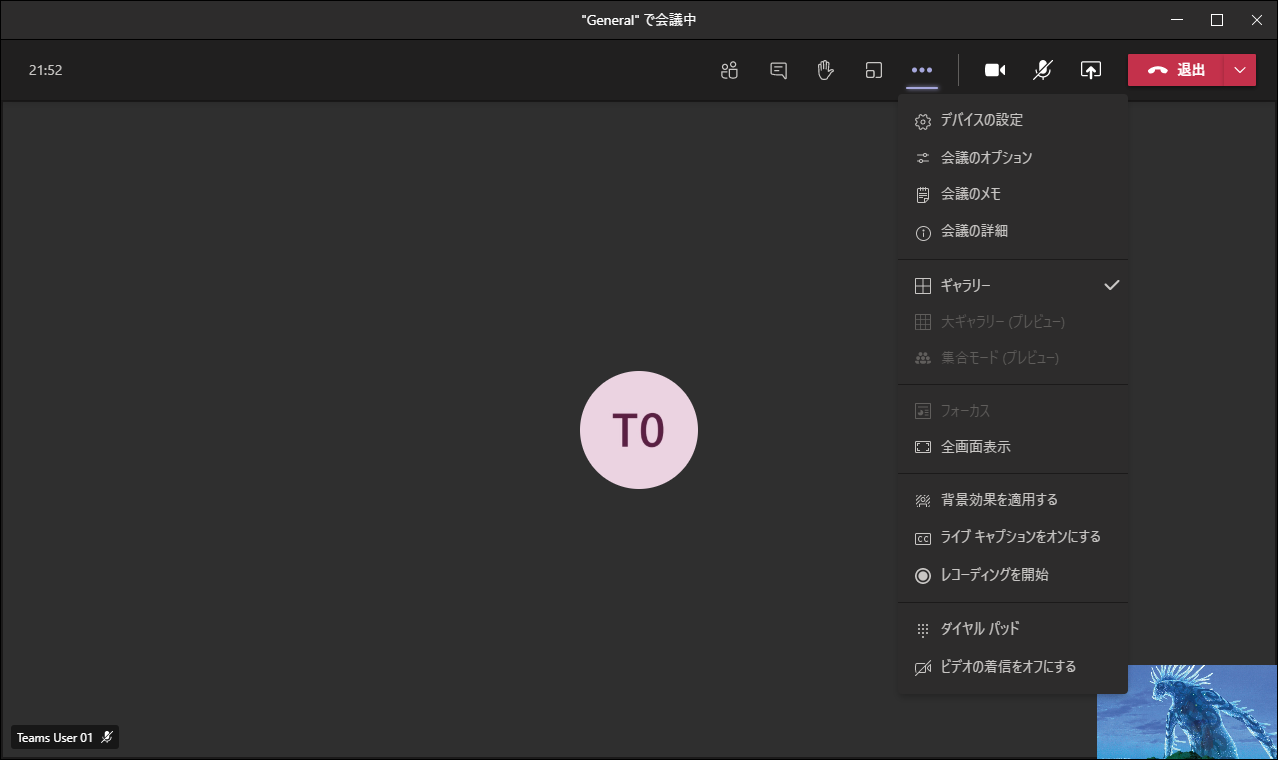Select 会議のオプション menu entry
The height and width of the screenshot is (760, 1278).
coord(1013,158)
